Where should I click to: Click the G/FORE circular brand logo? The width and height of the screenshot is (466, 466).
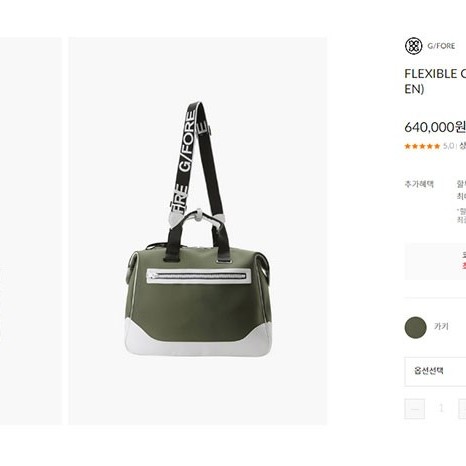tap(413, 46)
